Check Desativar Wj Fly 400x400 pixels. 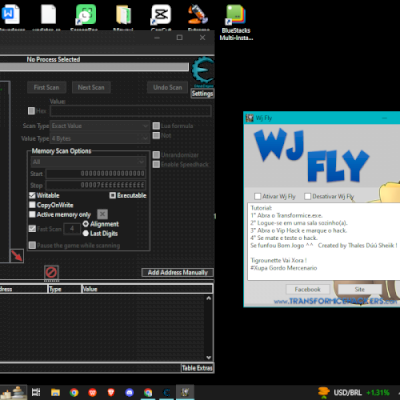[x=308, y=196]
